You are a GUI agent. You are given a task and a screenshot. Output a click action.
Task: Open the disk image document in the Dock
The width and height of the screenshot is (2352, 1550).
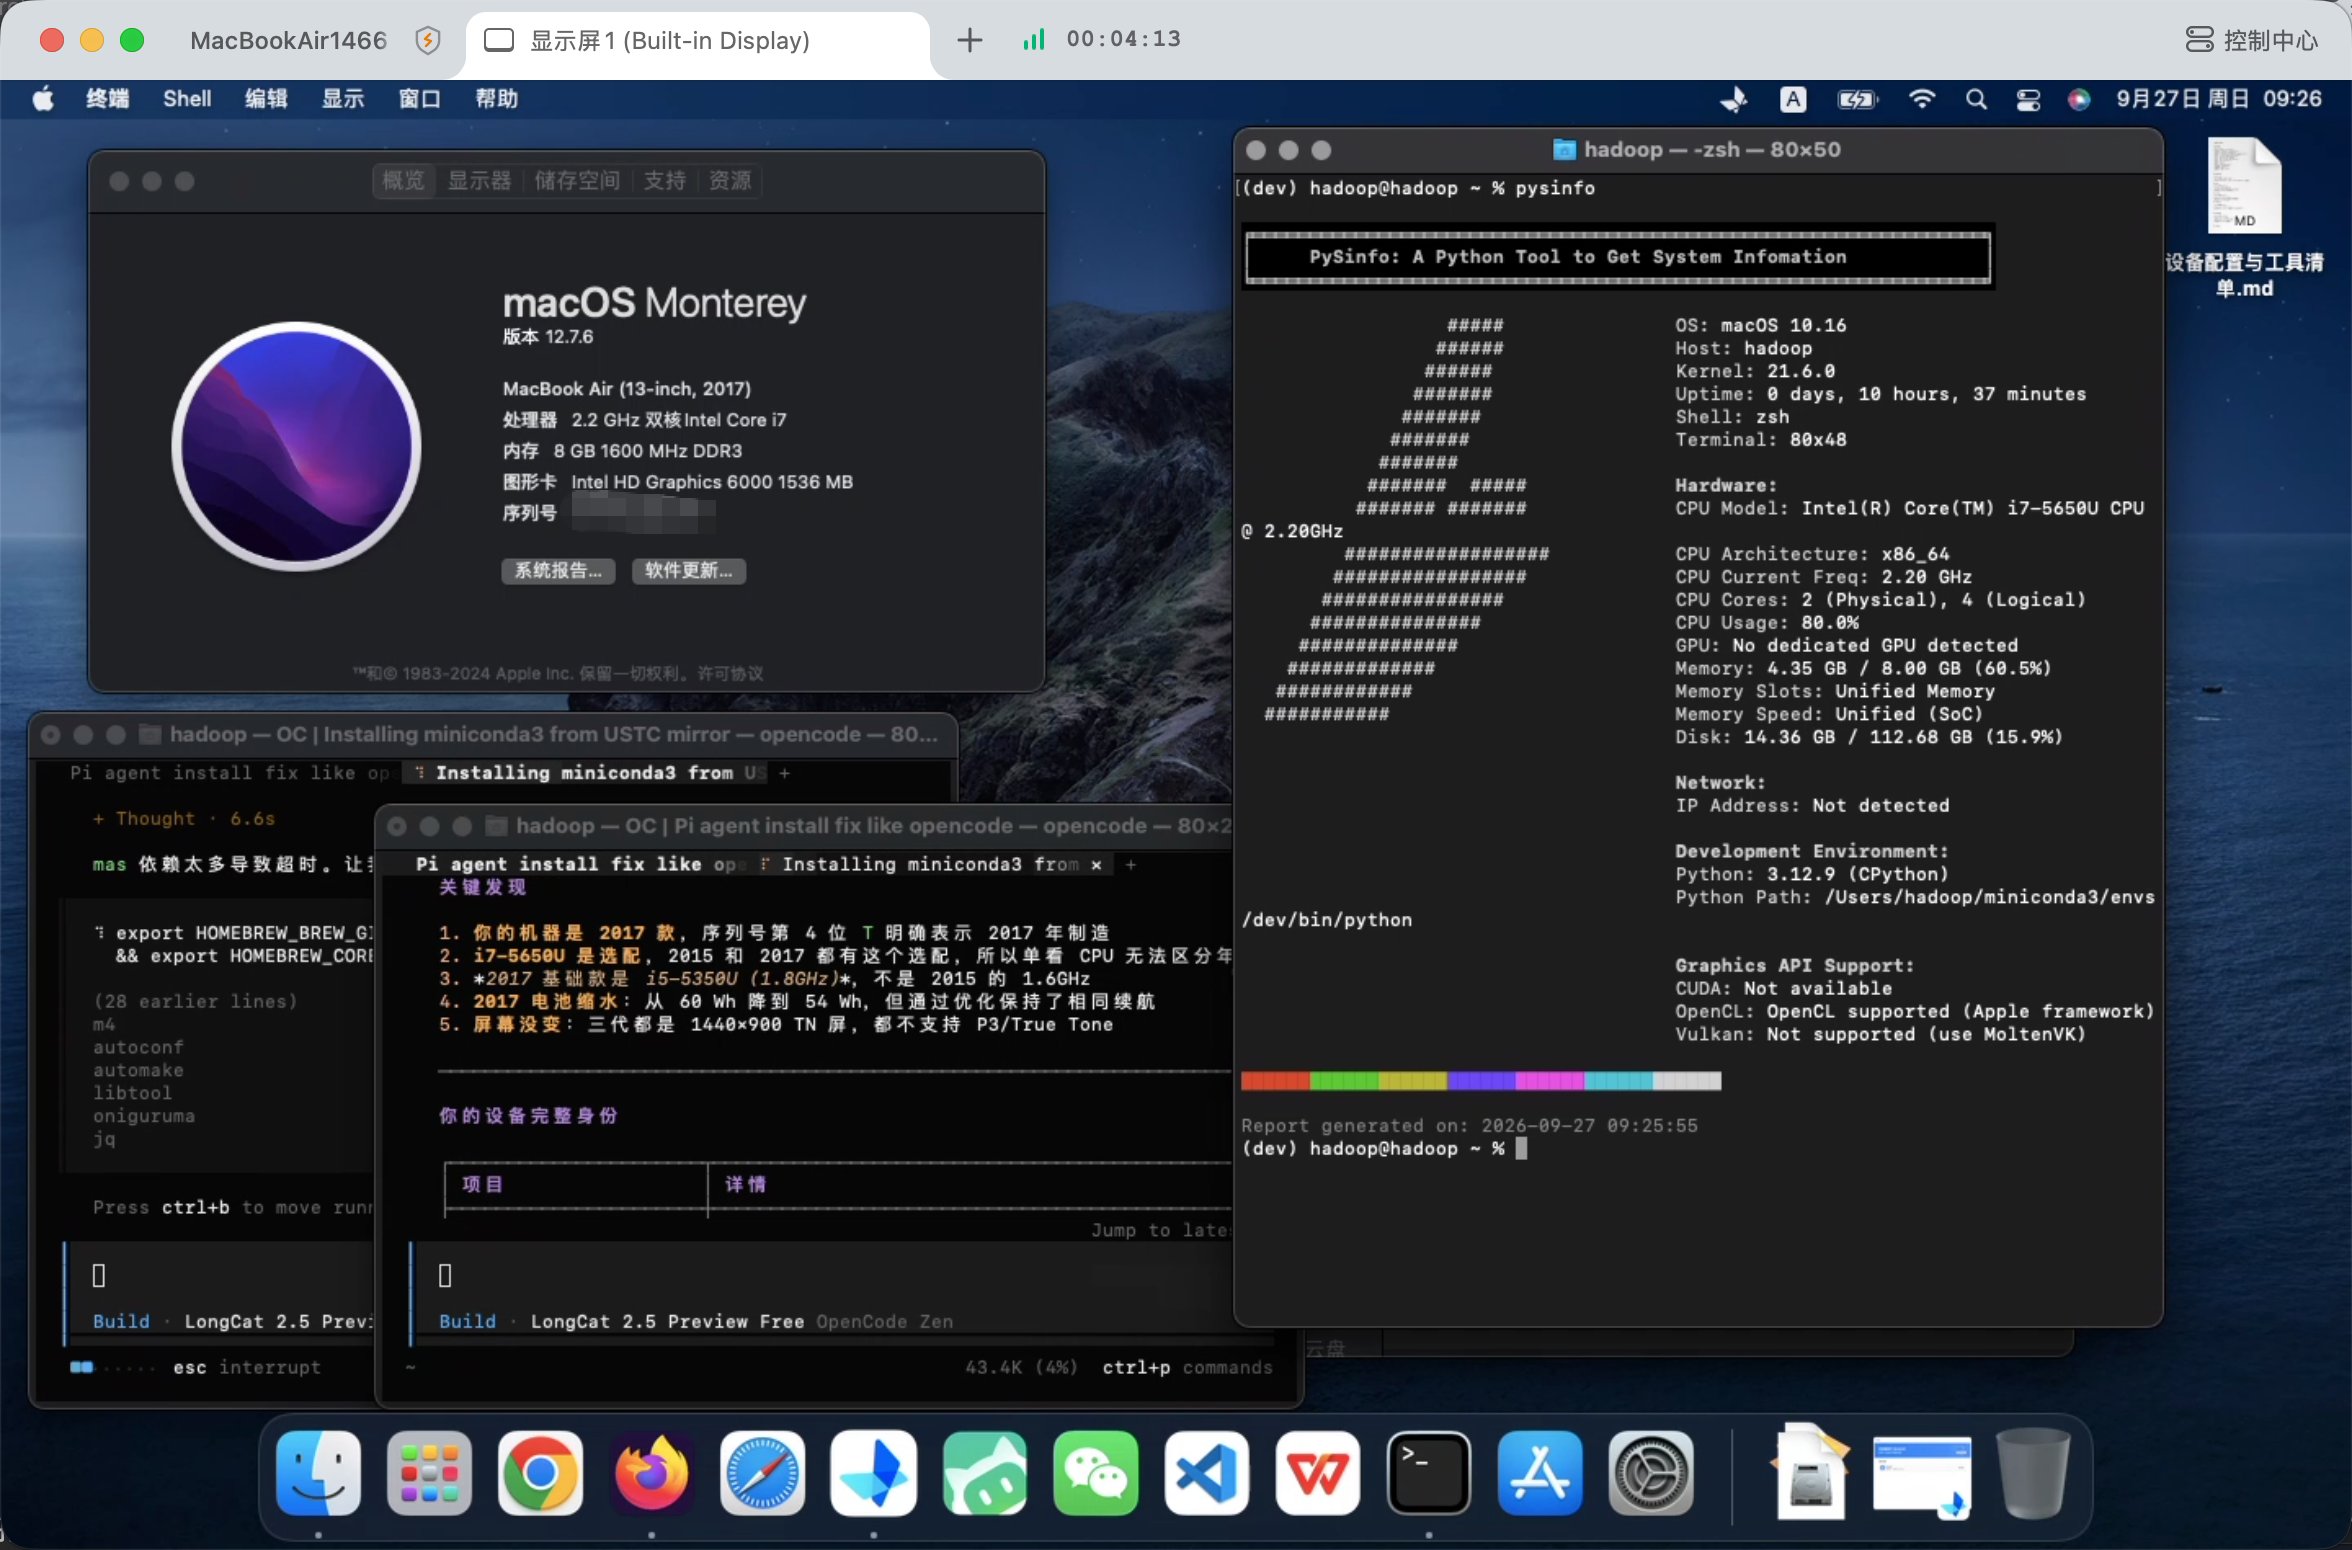[1810, 1473]
